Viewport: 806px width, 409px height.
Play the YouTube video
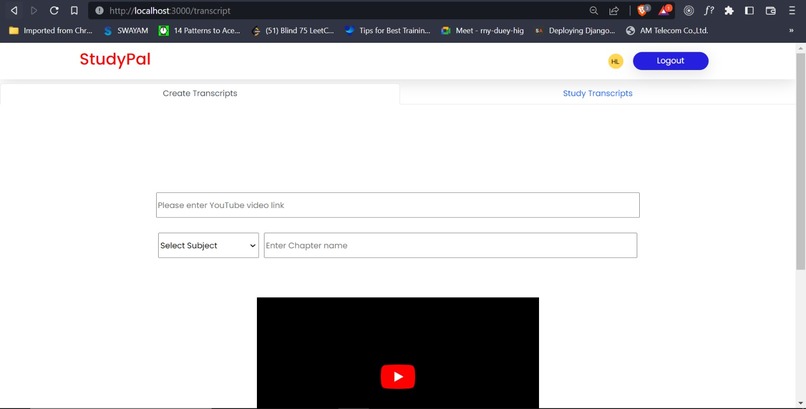tap(398, 377)
